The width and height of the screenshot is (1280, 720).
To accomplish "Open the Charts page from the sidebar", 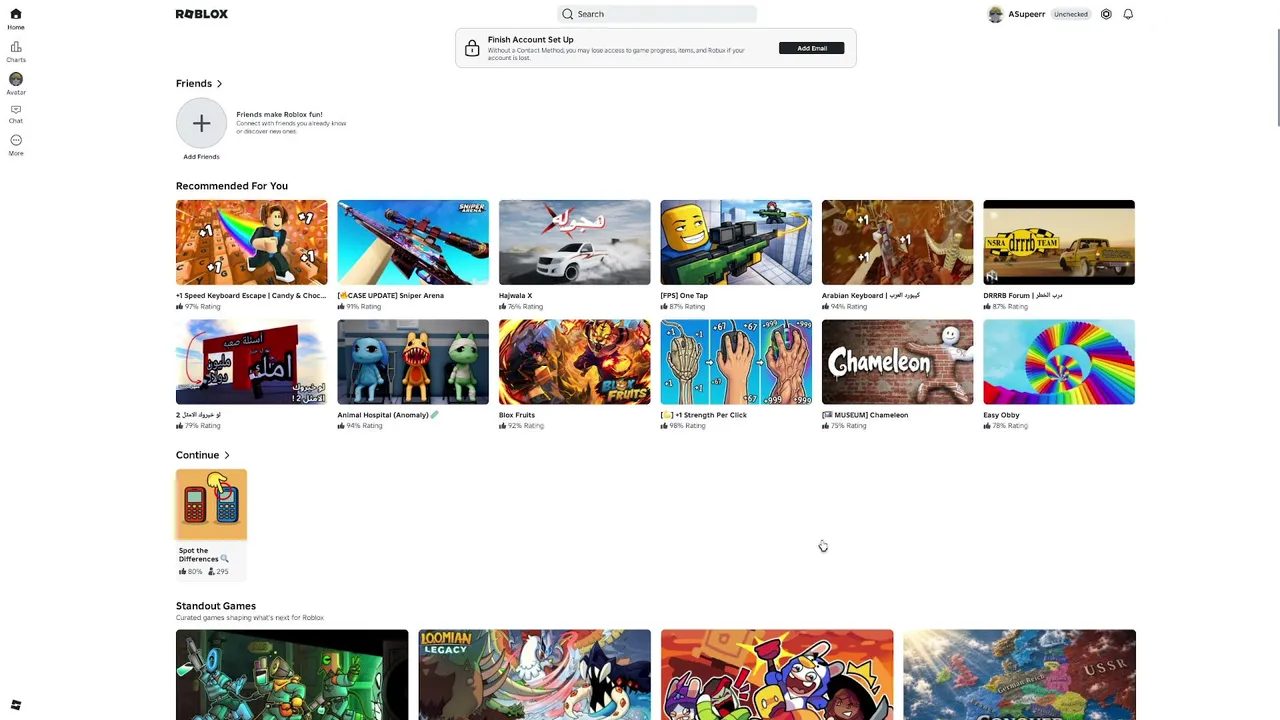I will point(16,52).
